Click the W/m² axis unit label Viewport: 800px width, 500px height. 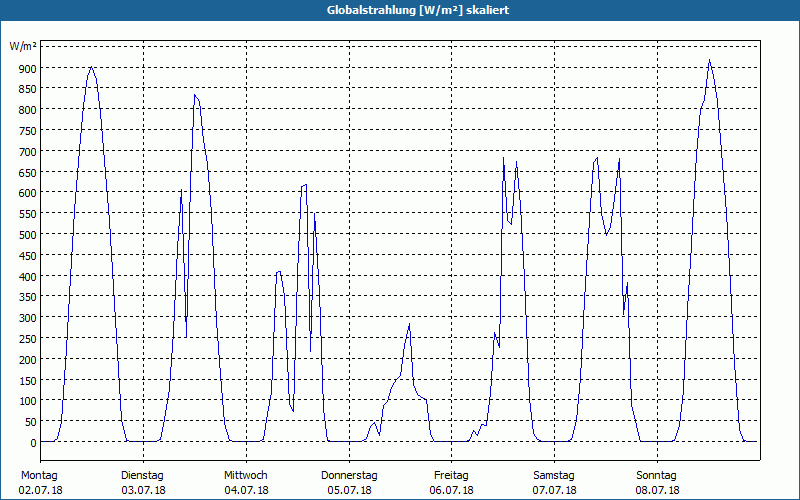[x=23, y=46]
